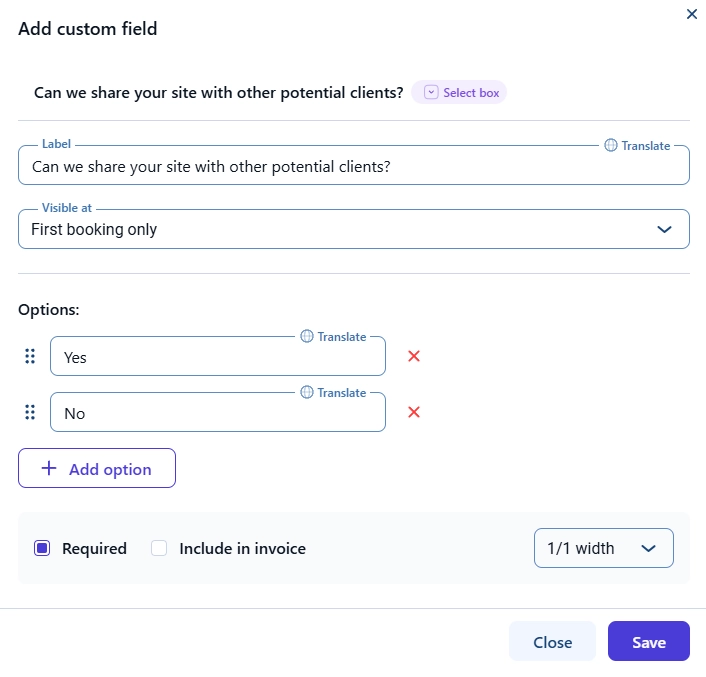Click the drag handle beside Yes option

click(x=30, y=356)
